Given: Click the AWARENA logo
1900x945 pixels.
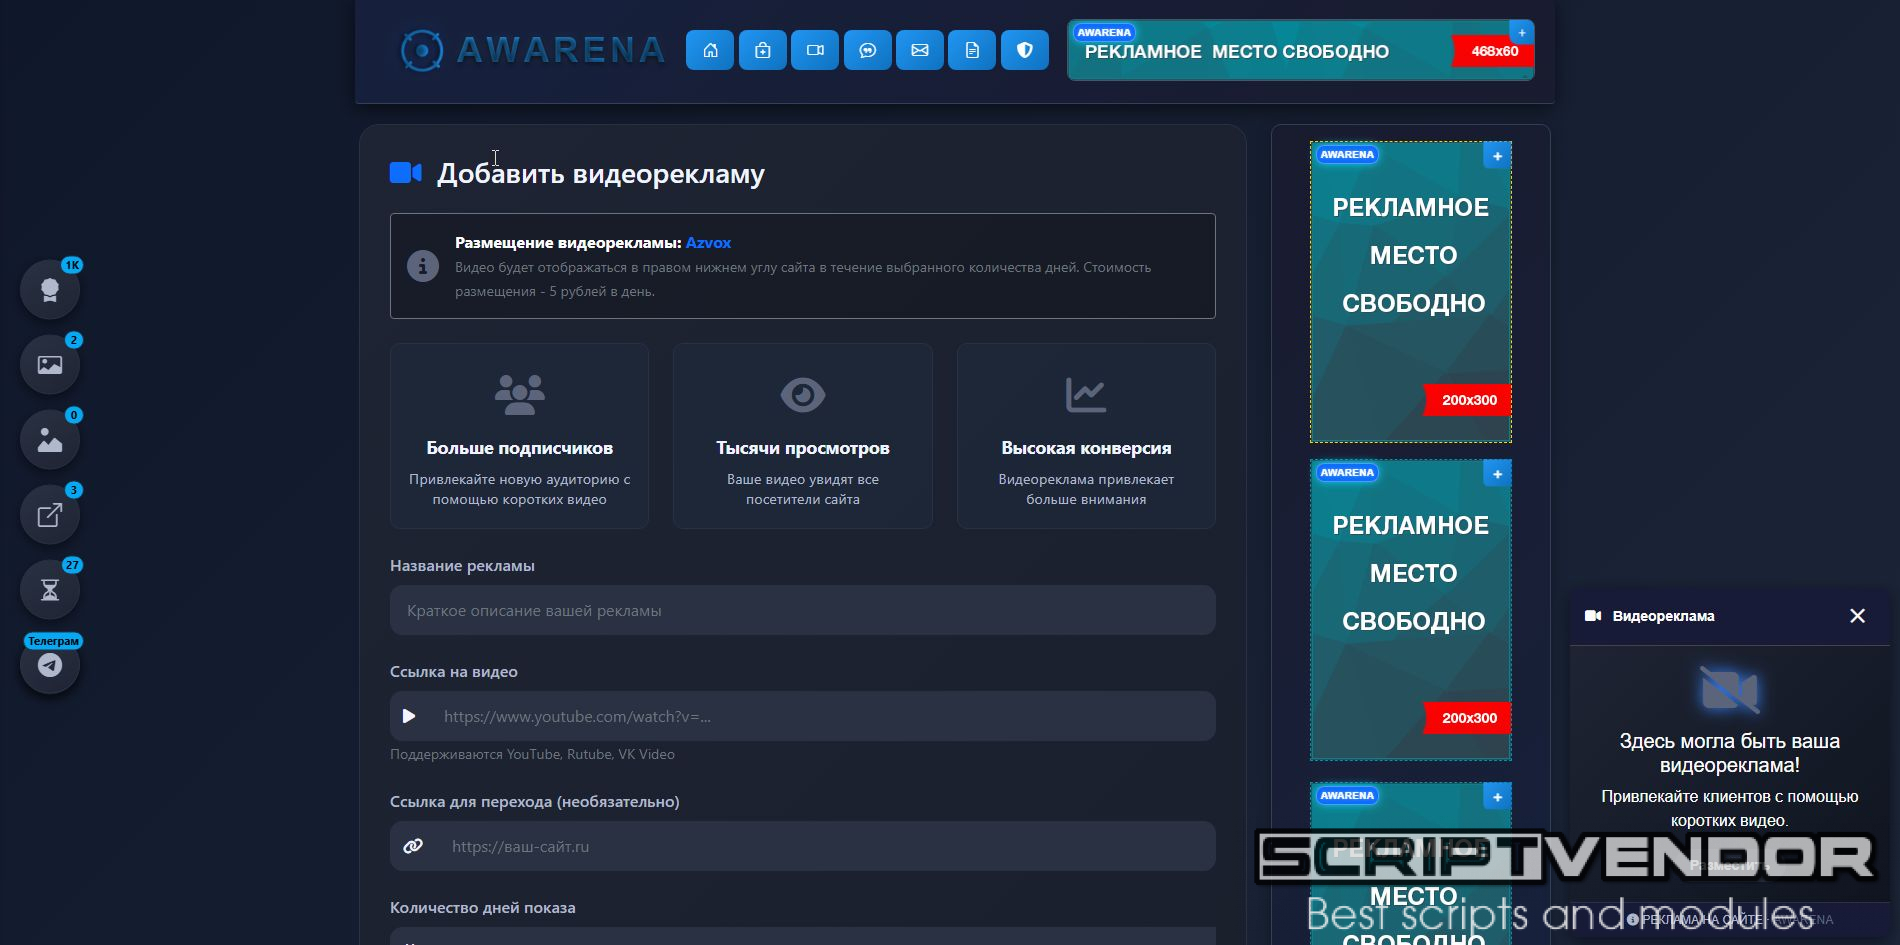Looking at the screenshot, I should 533,50.
